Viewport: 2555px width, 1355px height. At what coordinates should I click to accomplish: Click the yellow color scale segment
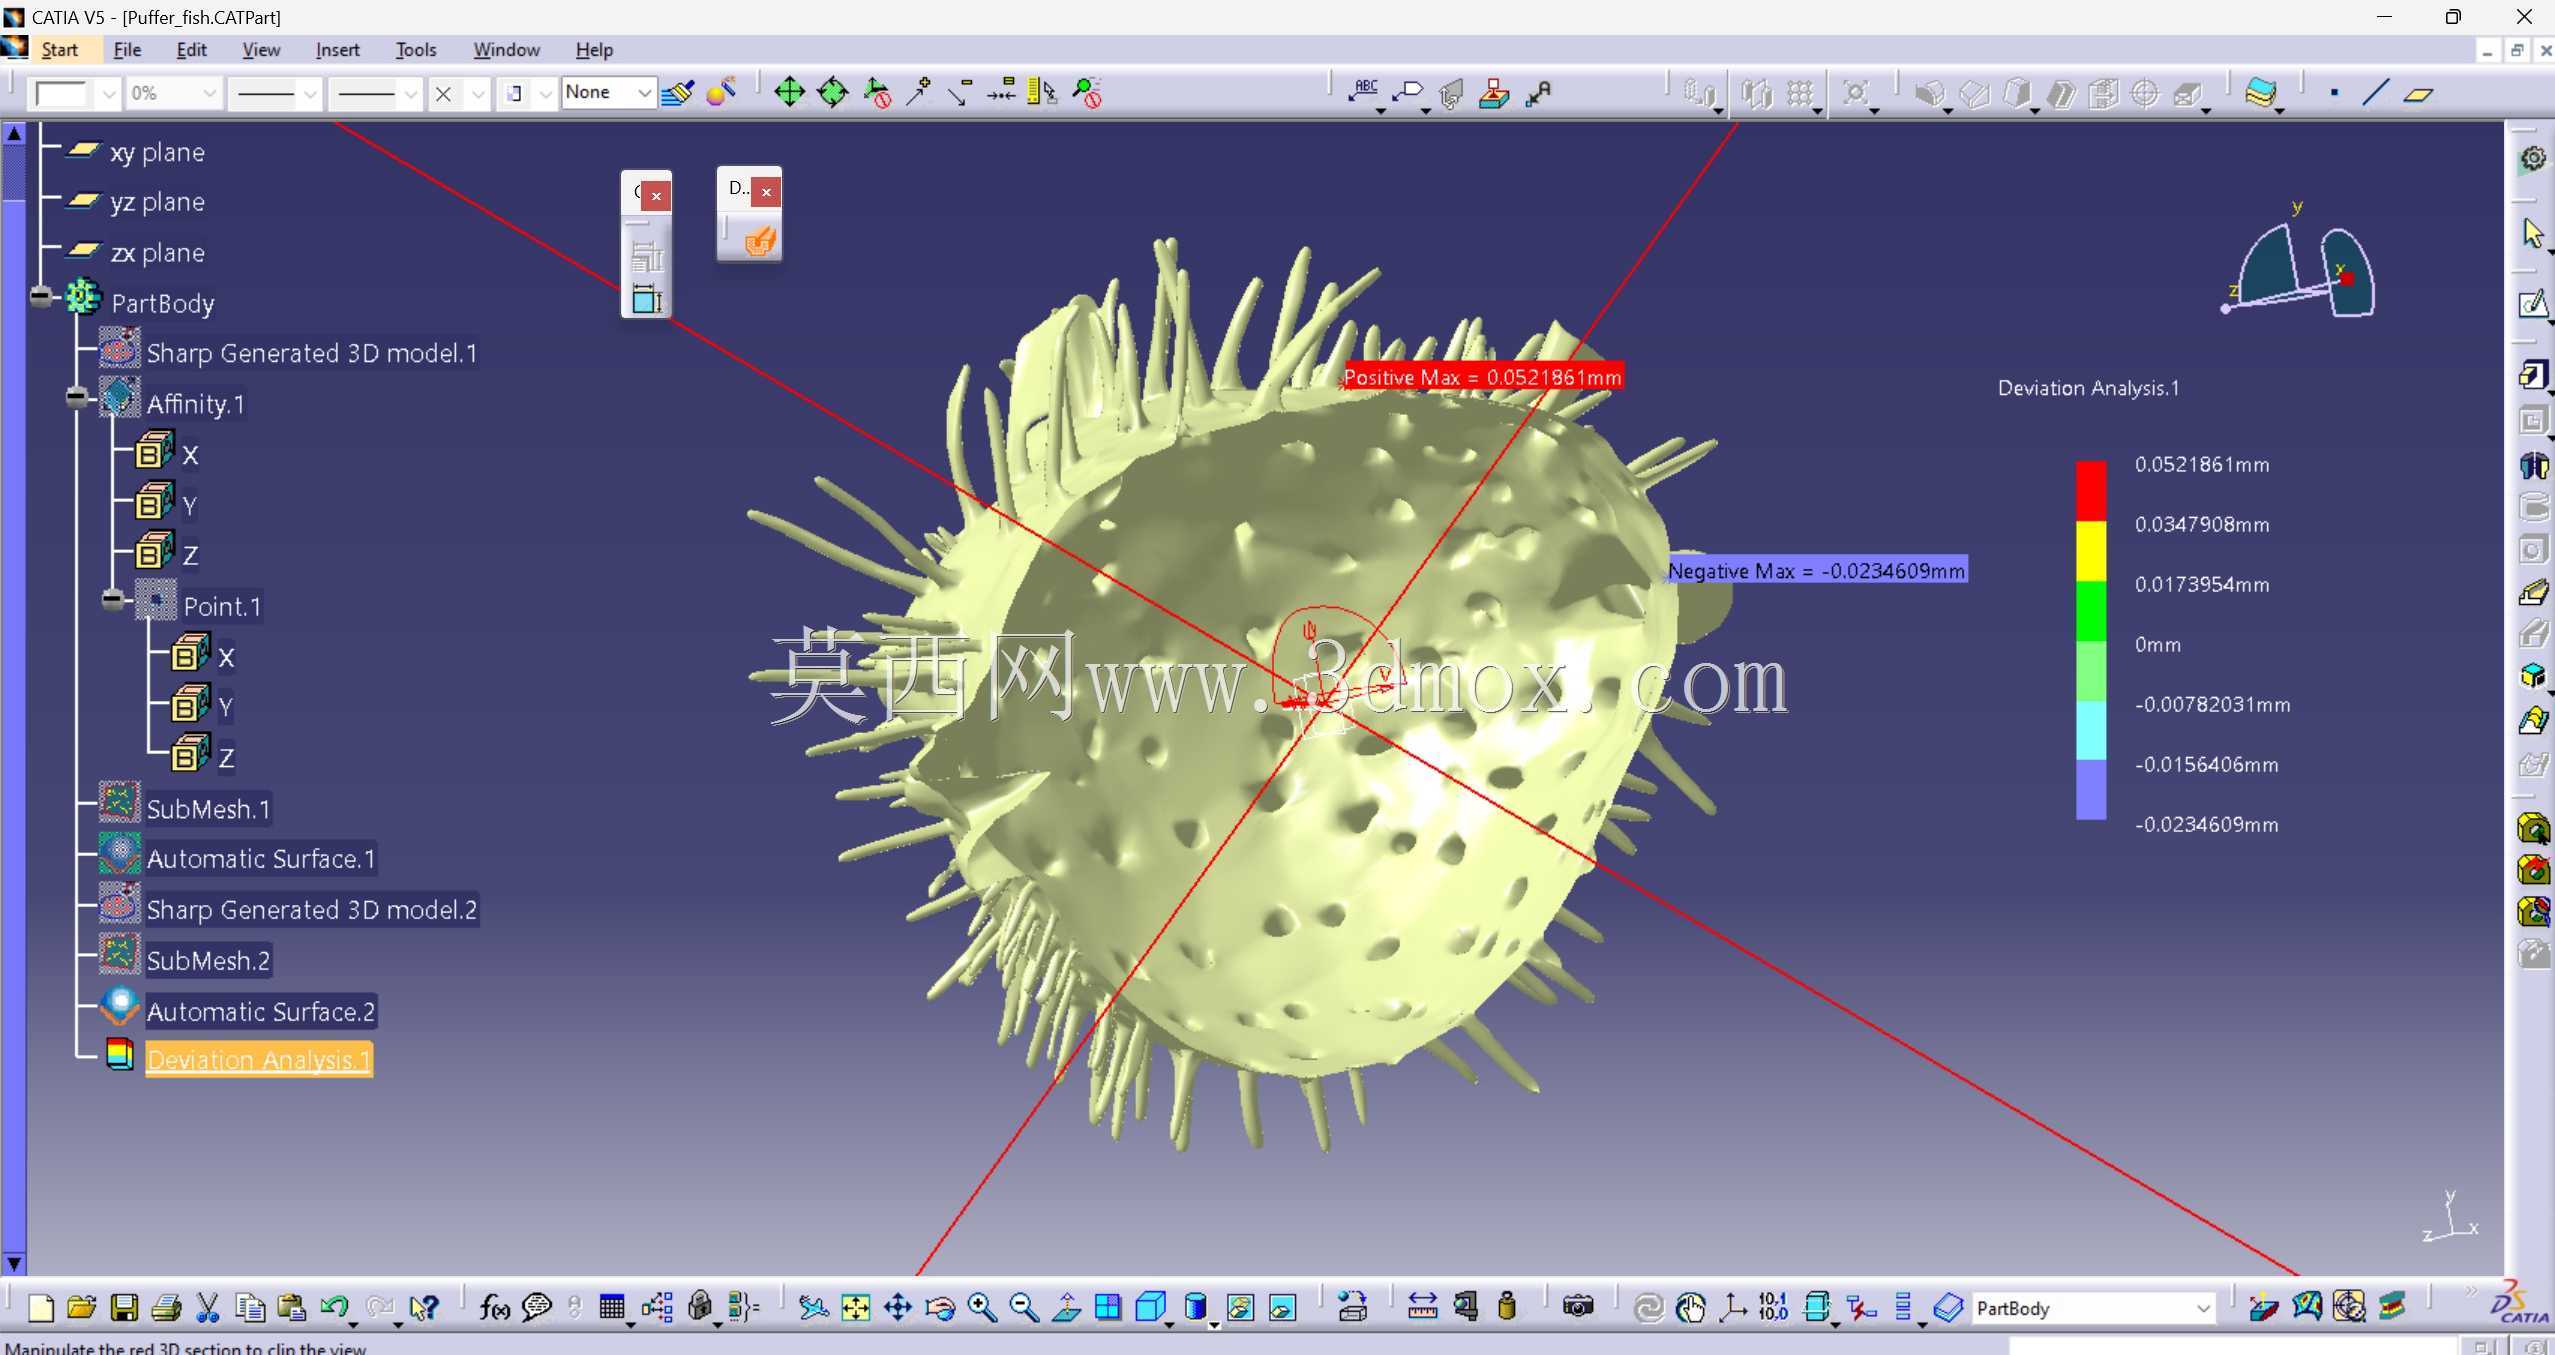point(2091,550)
